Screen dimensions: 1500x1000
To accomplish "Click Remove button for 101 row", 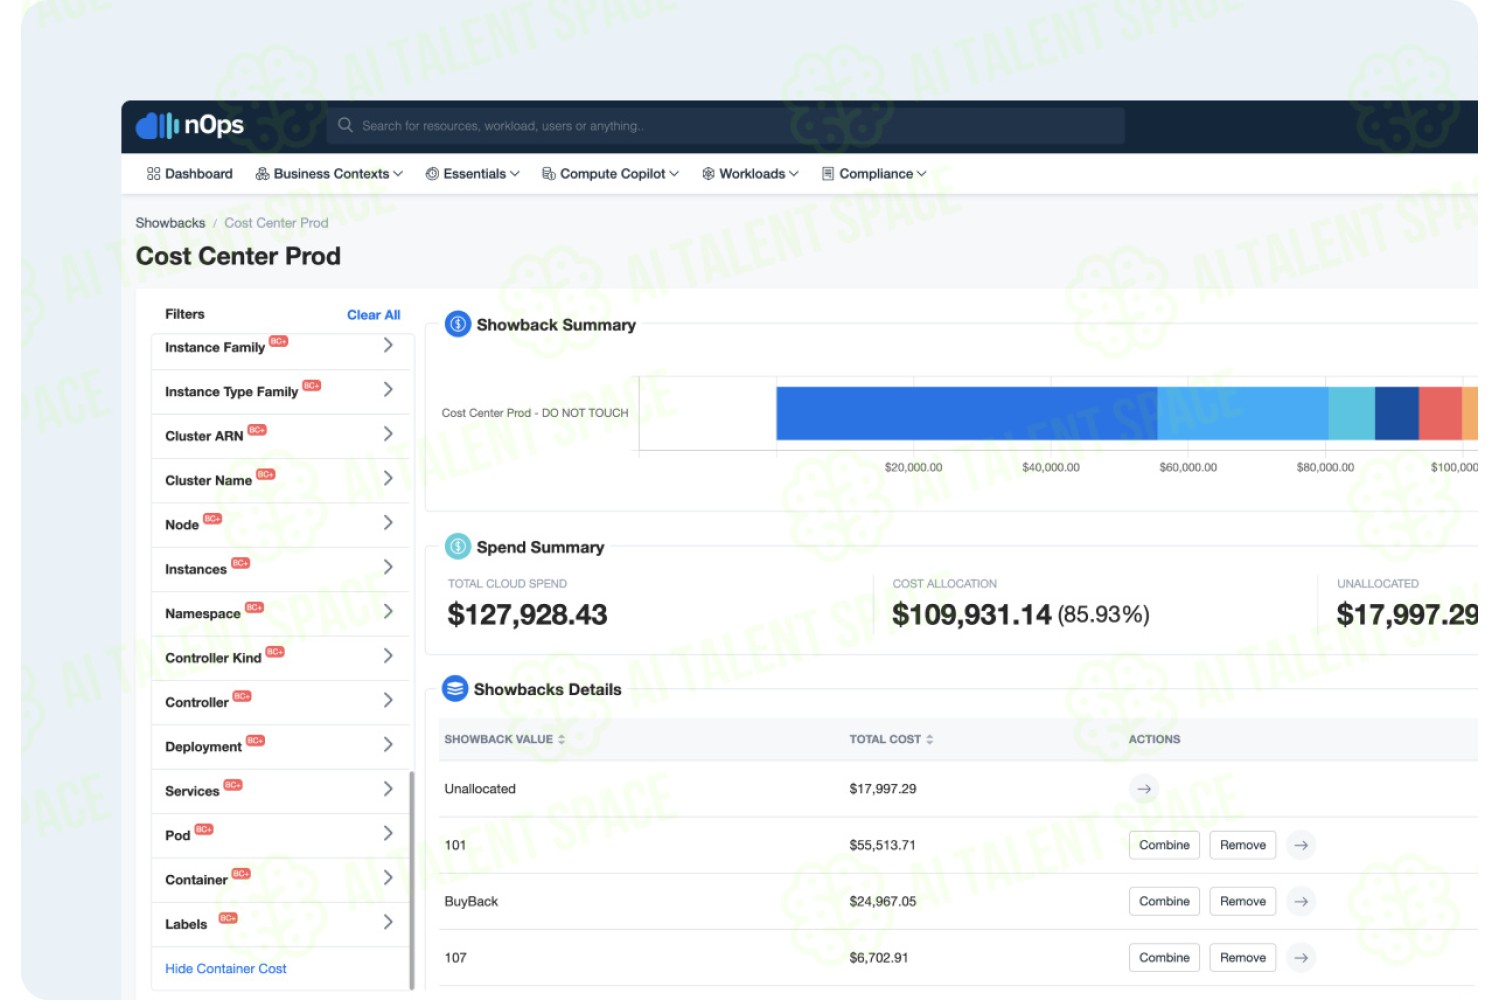I will coord(1243,845).
